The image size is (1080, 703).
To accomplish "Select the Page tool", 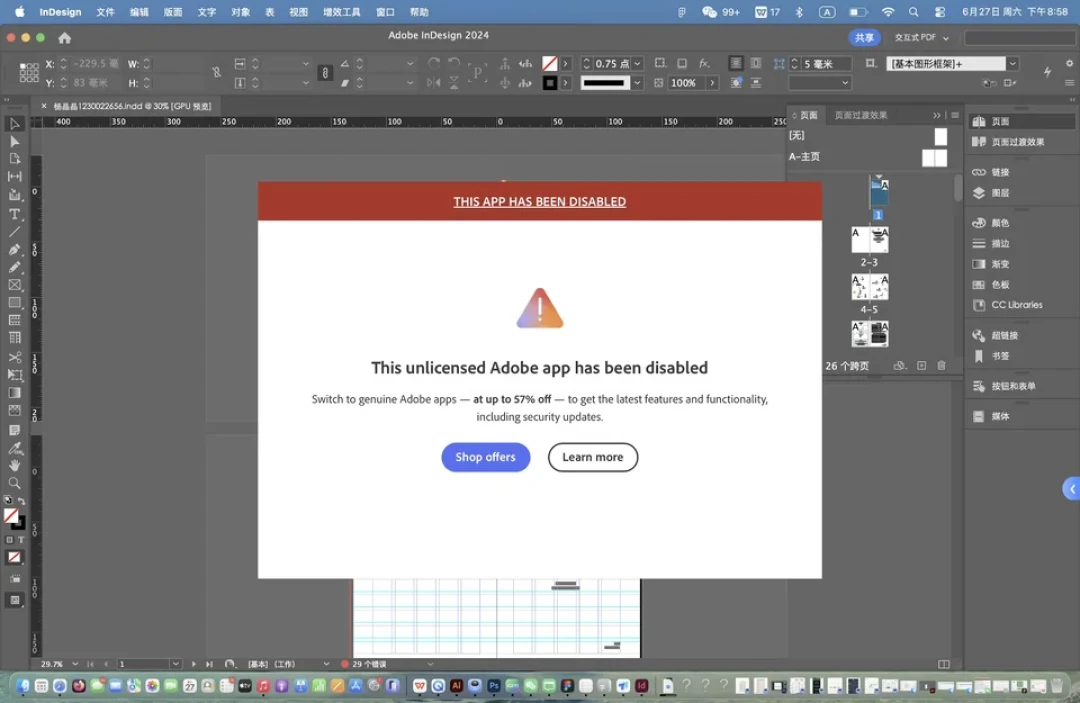I will tap(14, 159).
